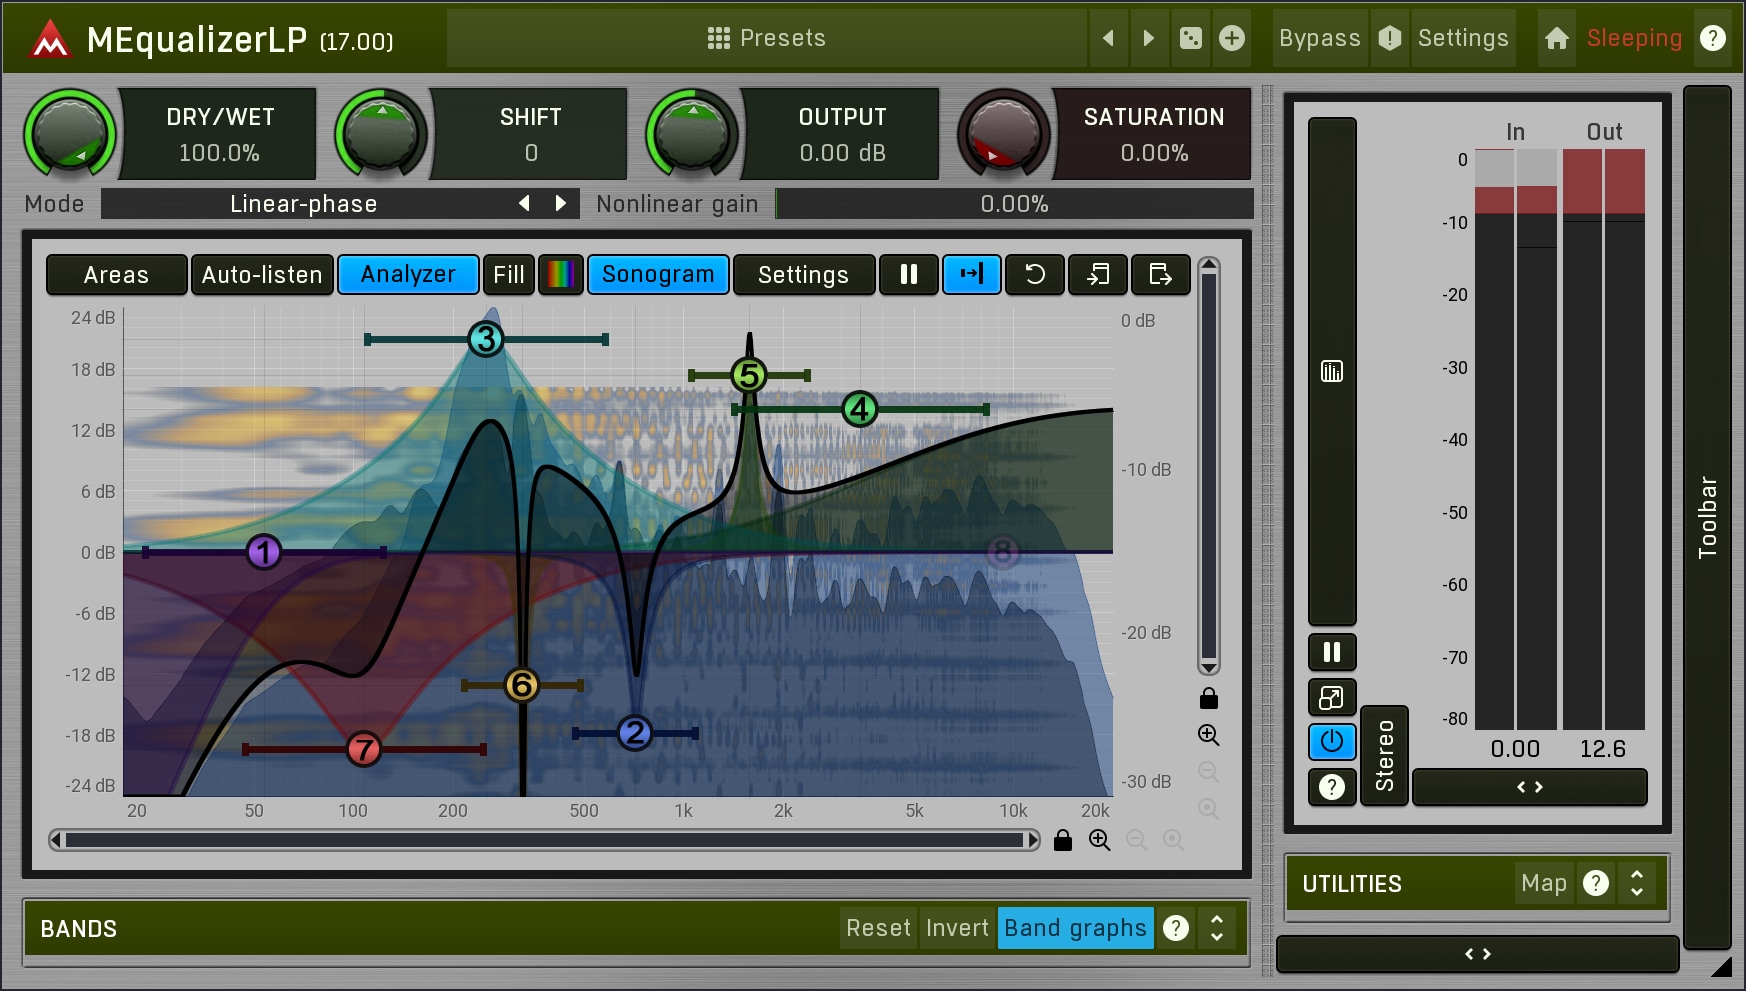This screenshot has width=1746, height=991.
Task: Switch to next Mode with right arrow
Action: point(561,204)
